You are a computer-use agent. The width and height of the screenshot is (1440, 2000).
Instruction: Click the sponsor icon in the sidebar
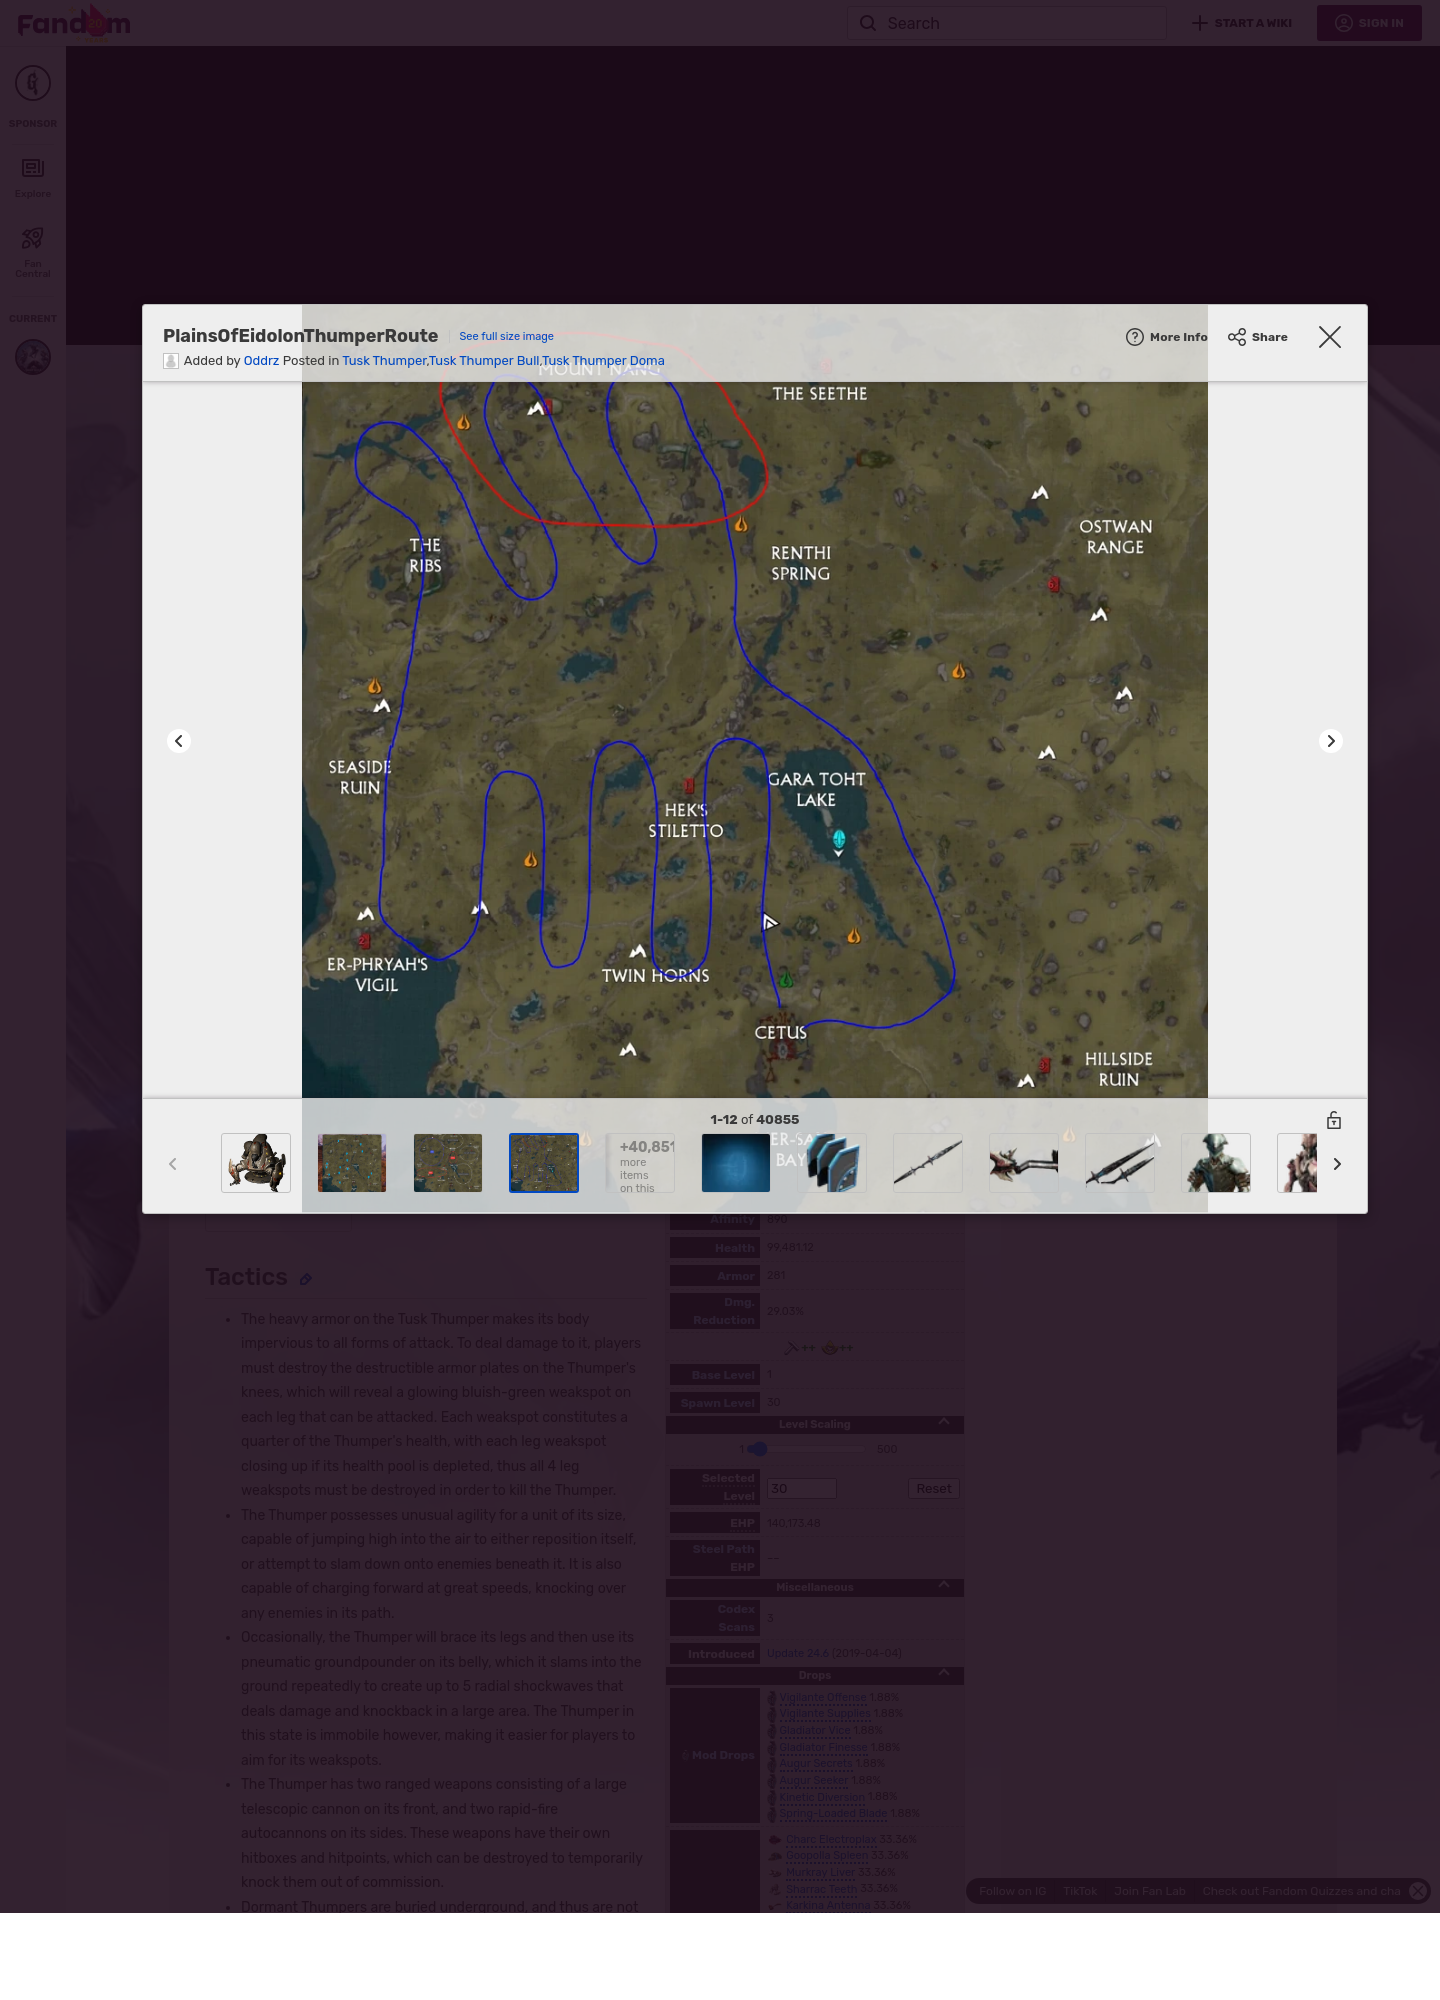[x=33, y=84]
